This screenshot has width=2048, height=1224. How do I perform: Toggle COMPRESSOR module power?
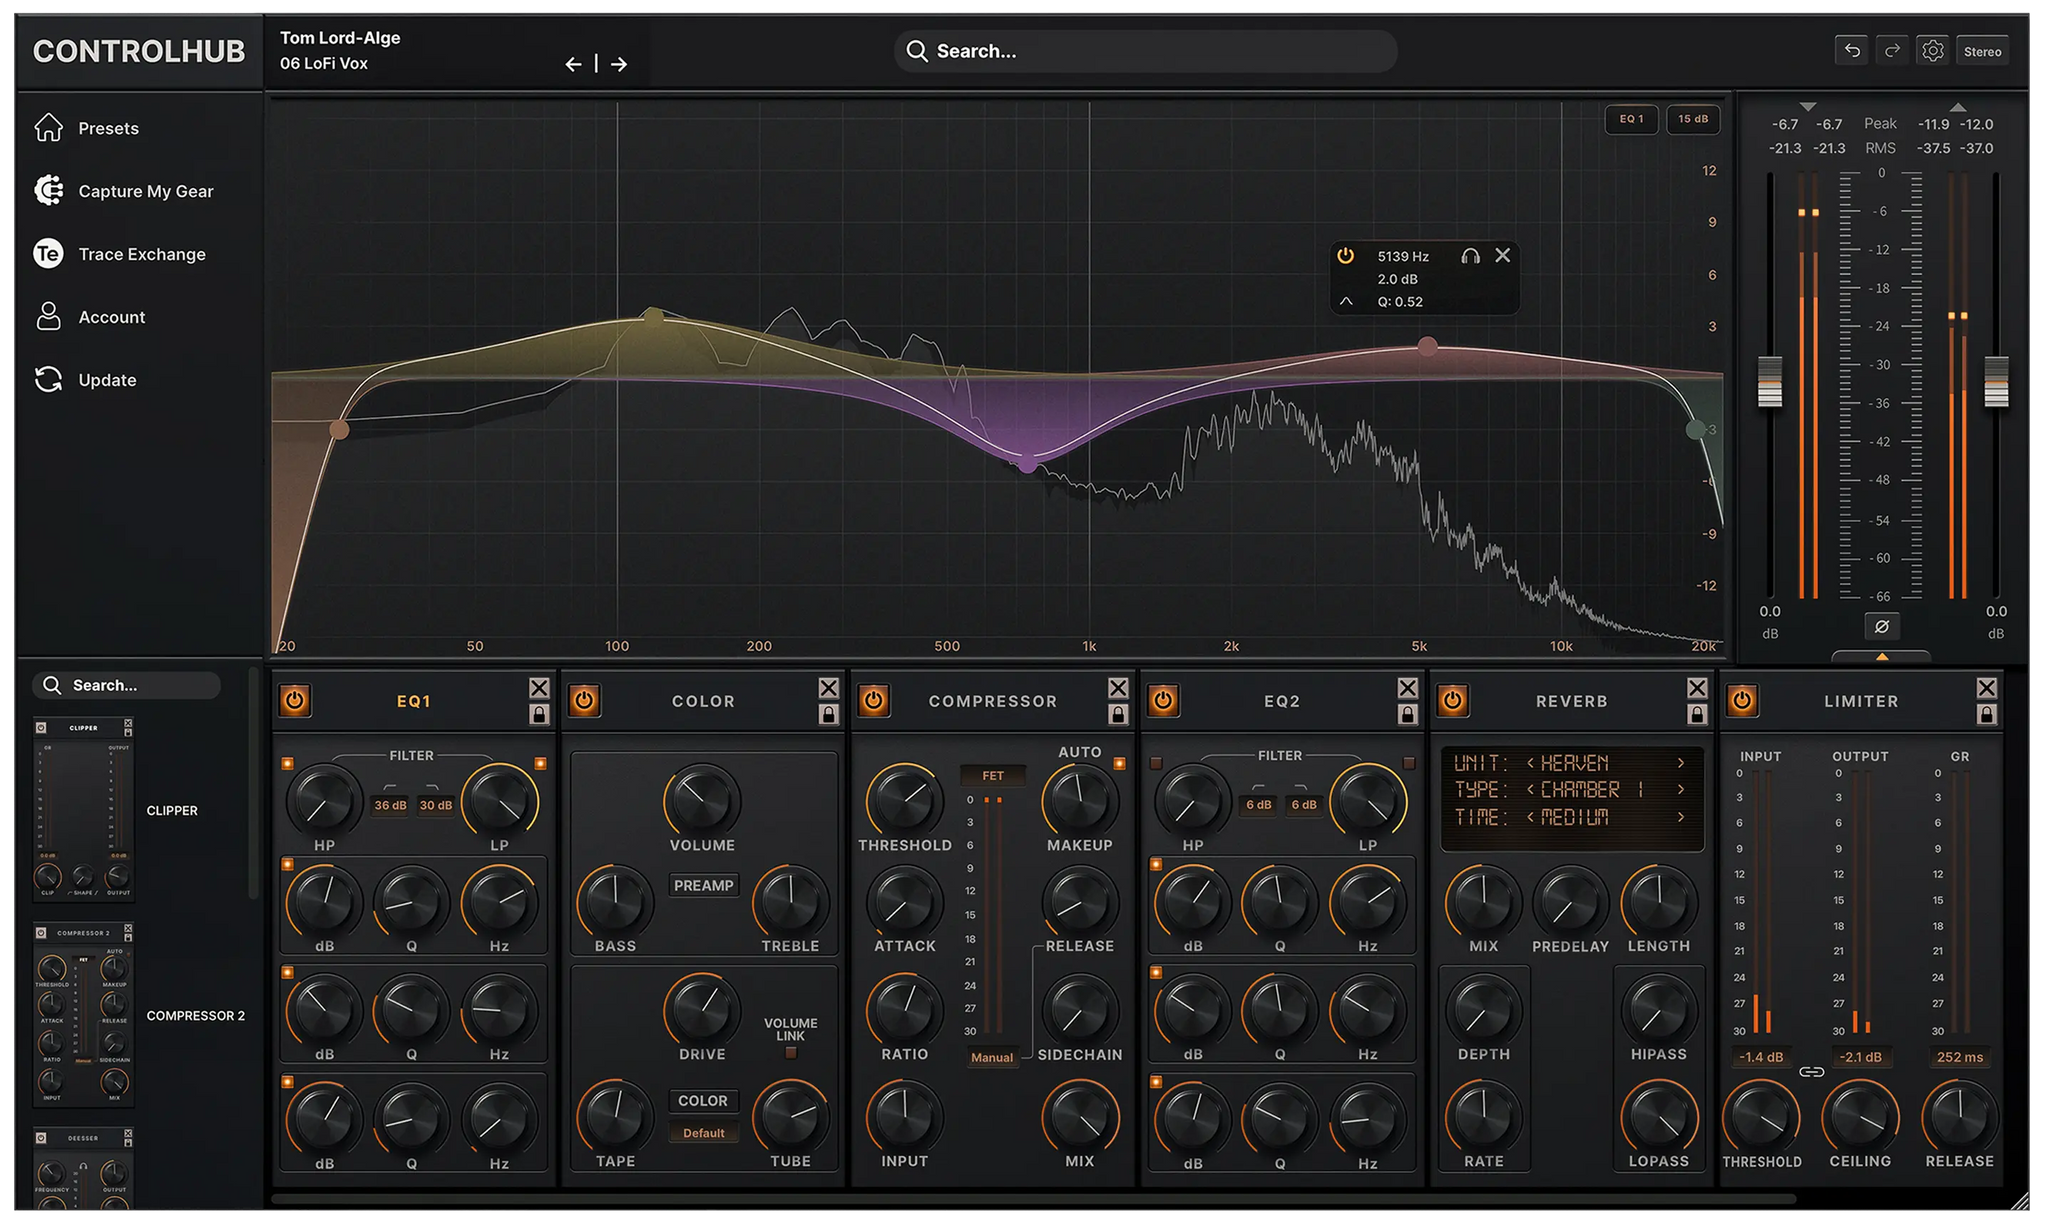pos(874,700)
